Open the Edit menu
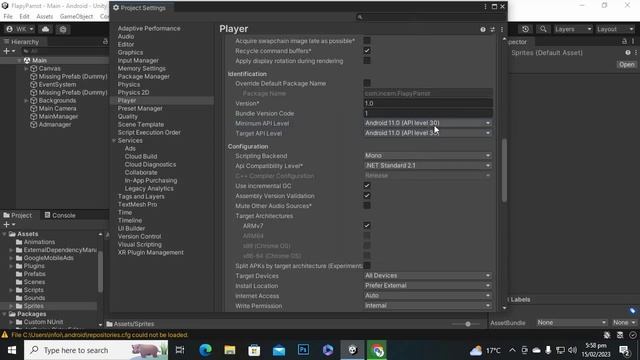640x360 pixels. [24, 16]
